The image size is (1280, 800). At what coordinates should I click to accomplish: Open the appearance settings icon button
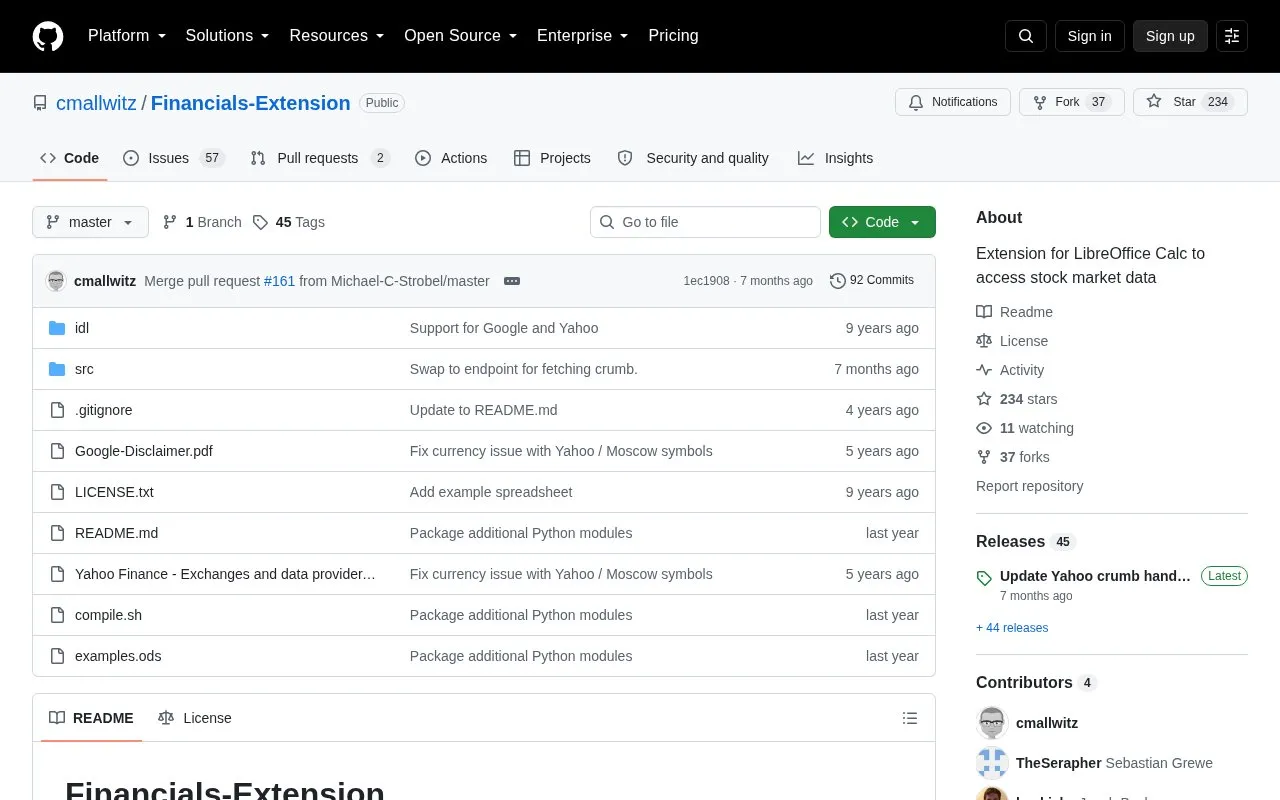[x=1232, y=36]
